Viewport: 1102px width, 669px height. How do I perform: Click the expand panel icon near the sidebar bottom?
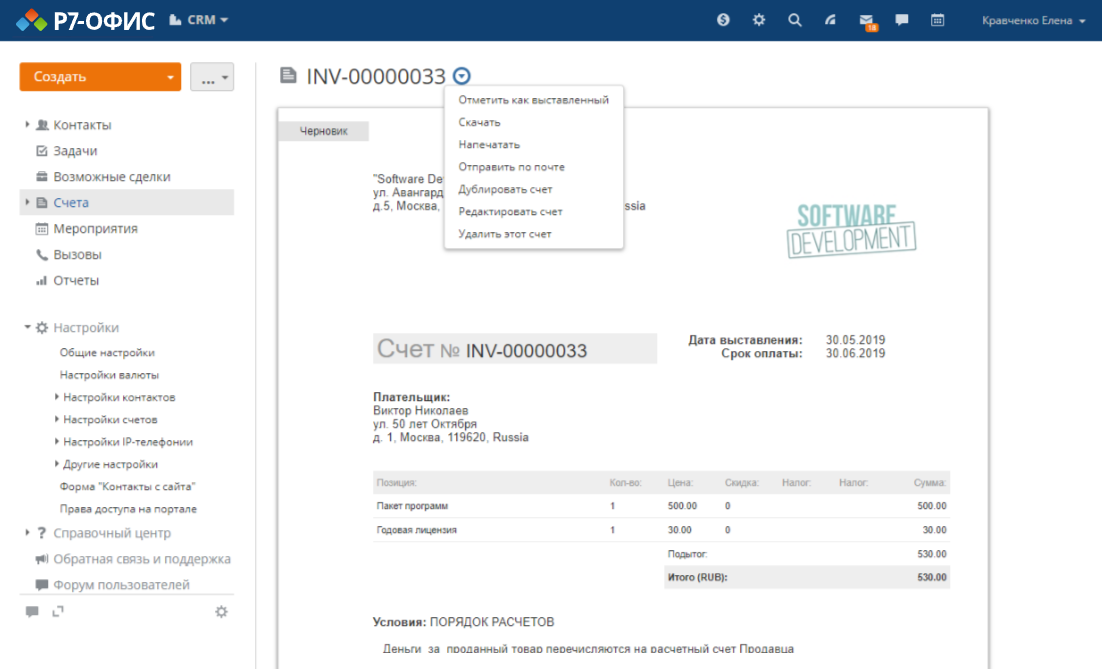click(58, 611)
